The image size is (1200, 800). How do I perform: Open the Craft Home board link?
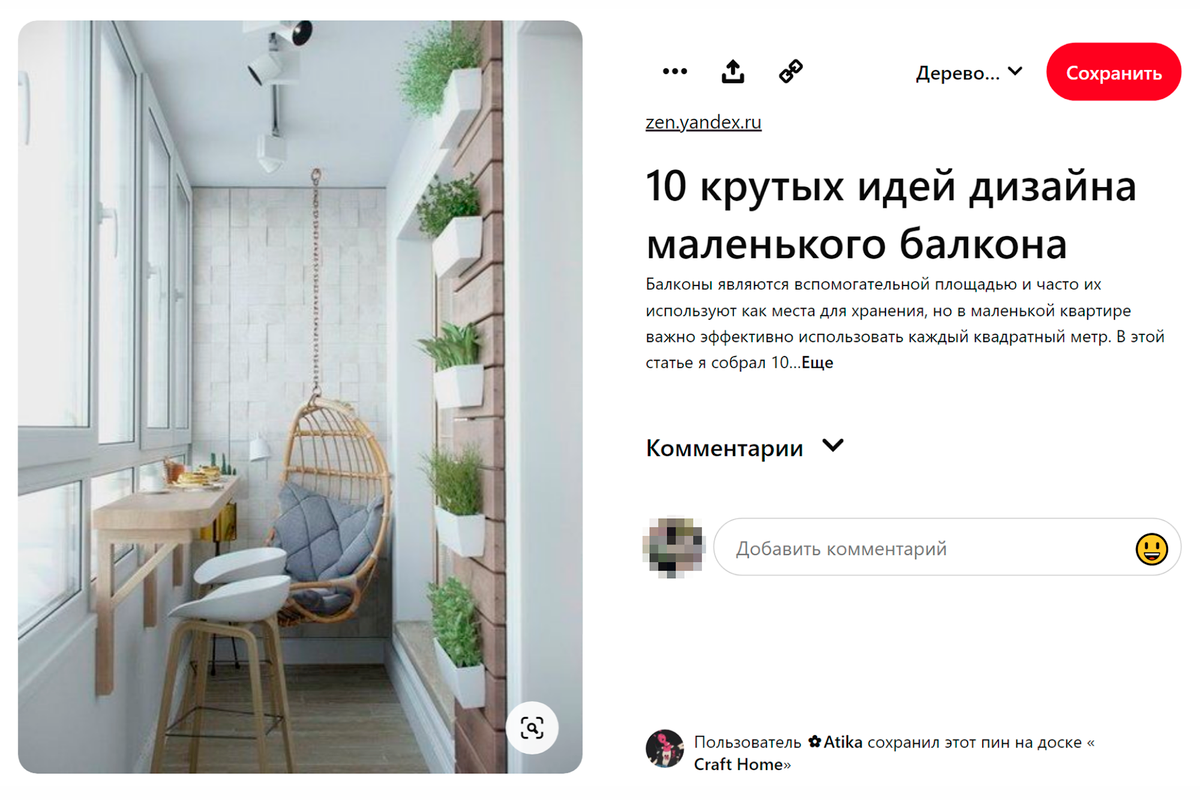(x=740, y=764)
